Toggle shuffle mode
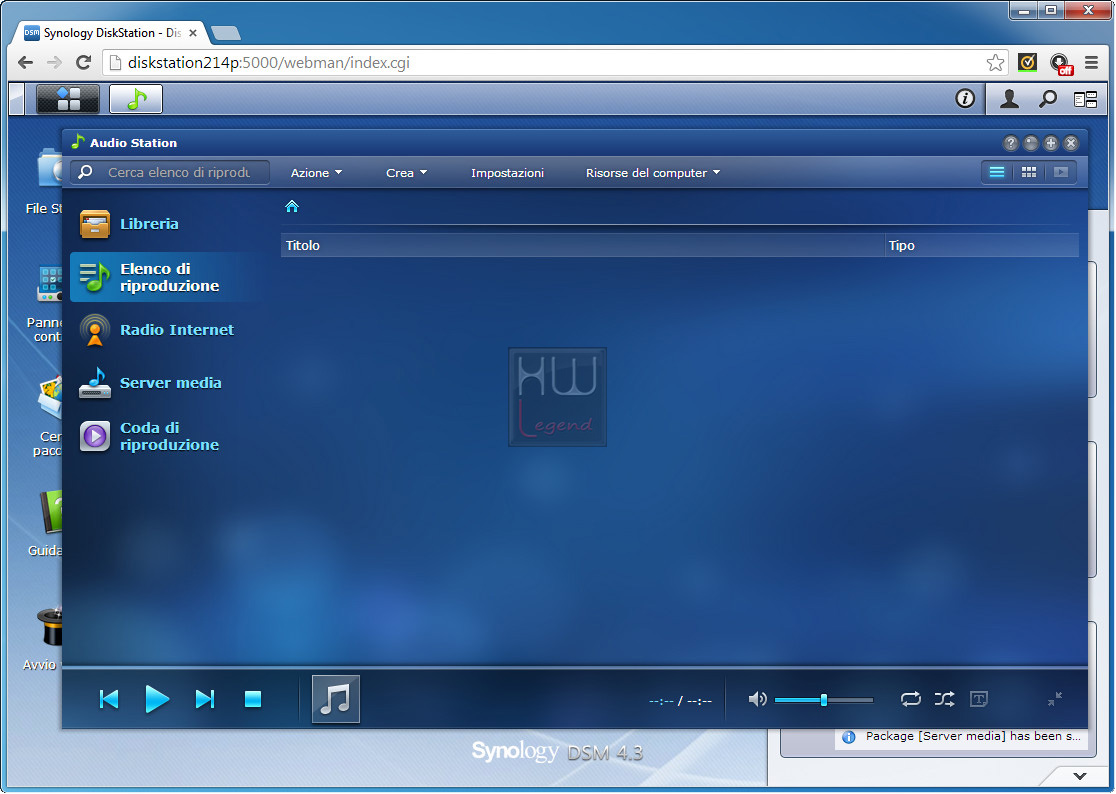The height and width of the screenshot is (794, 1116). point(944,699)
